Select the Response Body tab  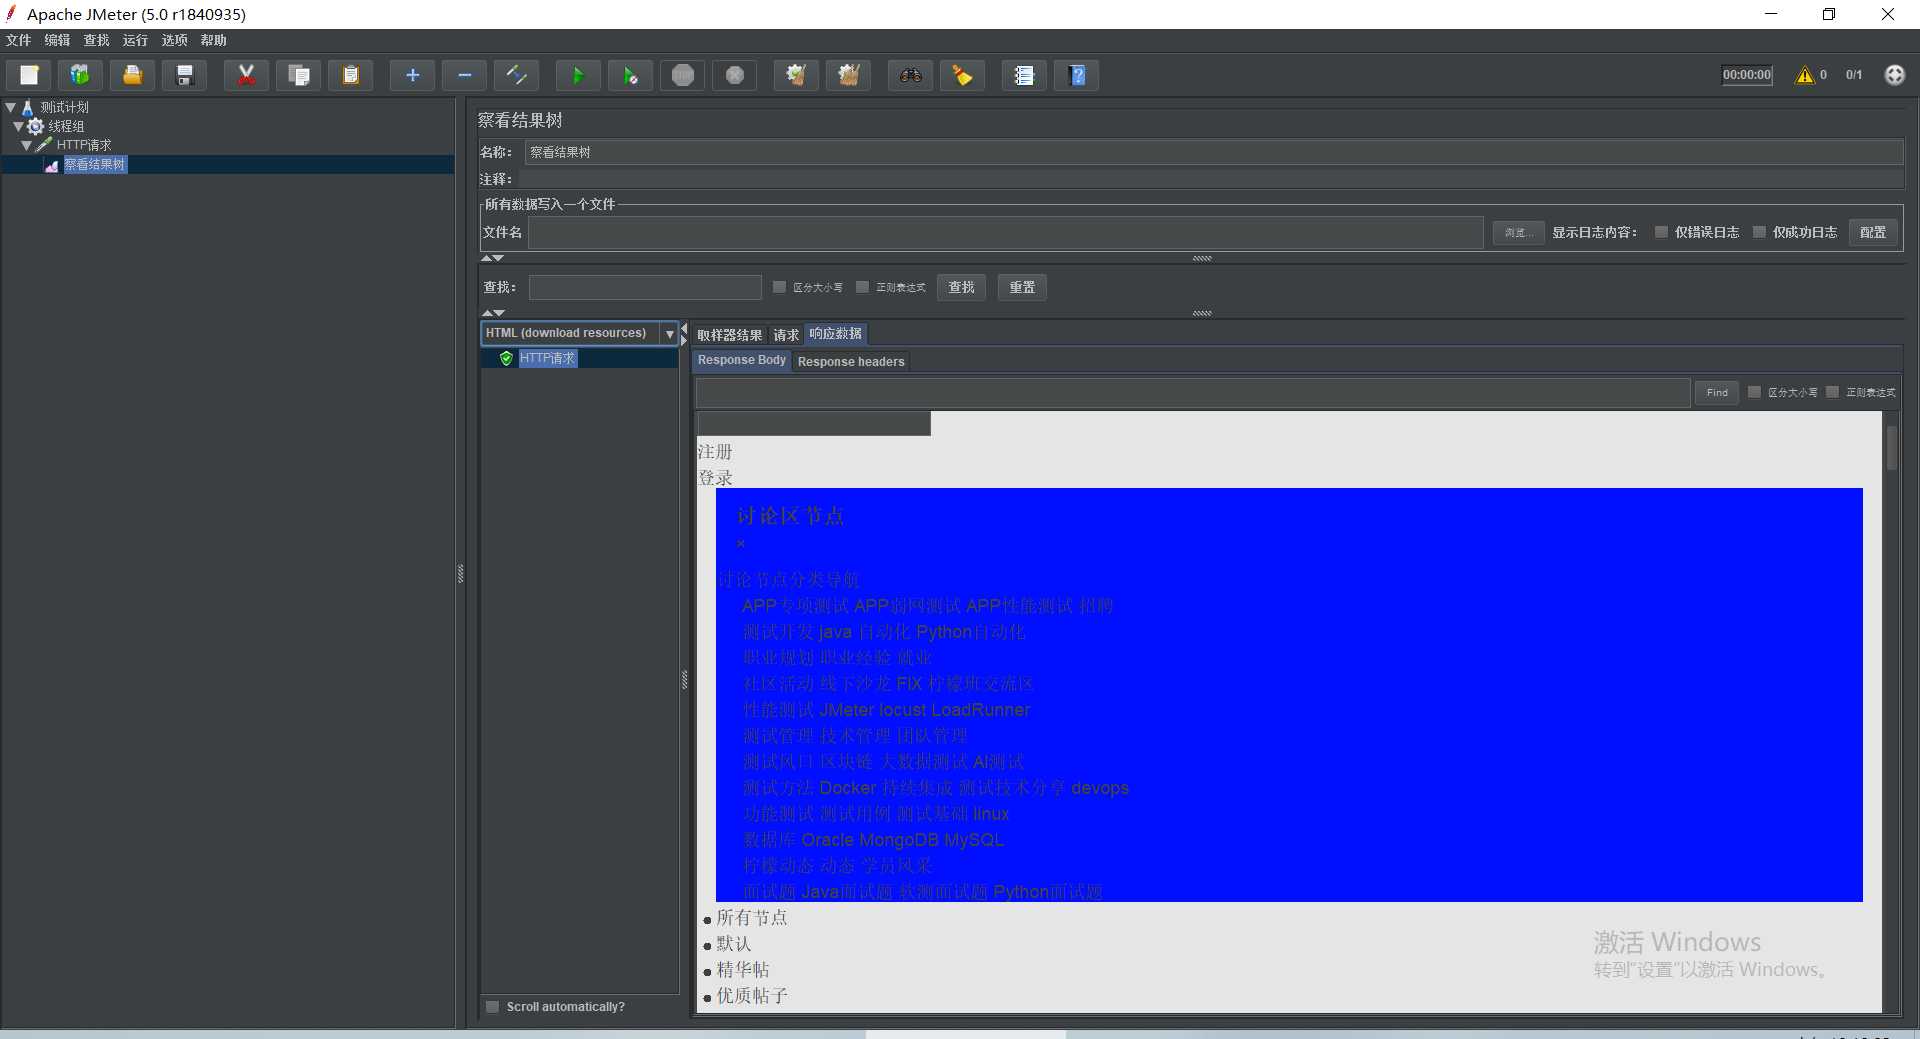[x=742, y=360]
